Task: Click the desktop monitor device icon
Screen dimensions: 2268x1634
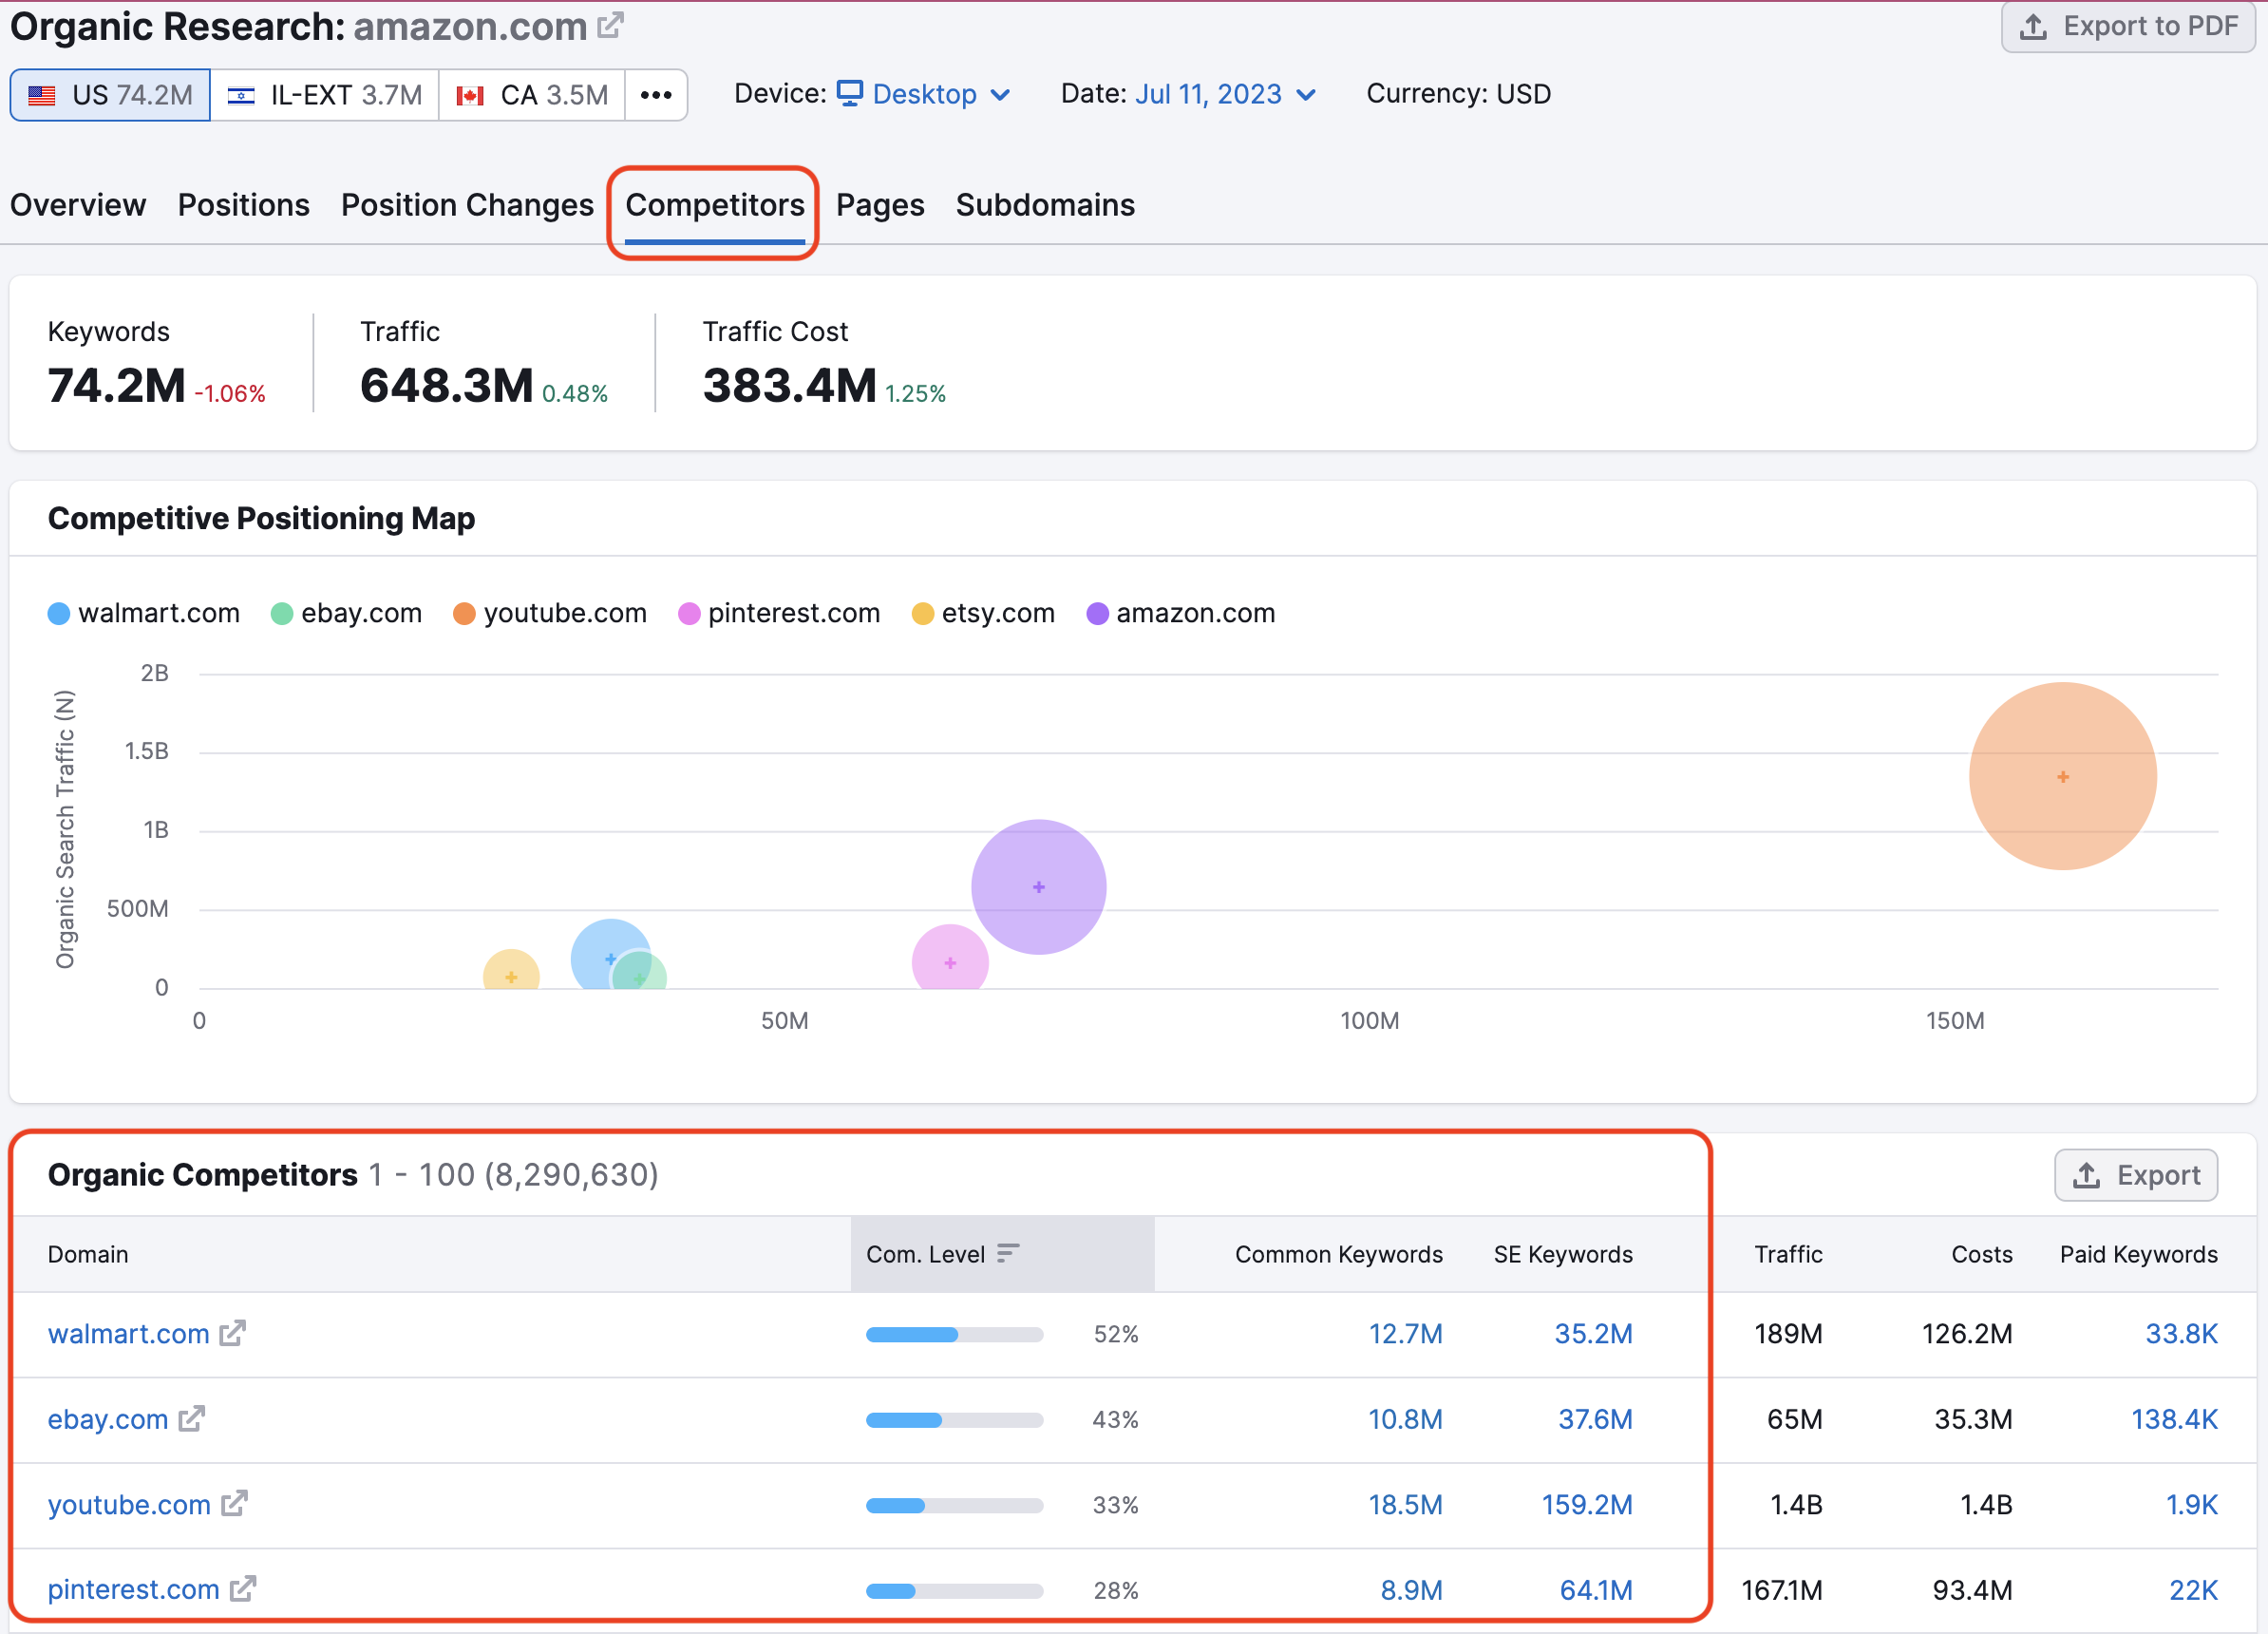Action: click(849, 93)
